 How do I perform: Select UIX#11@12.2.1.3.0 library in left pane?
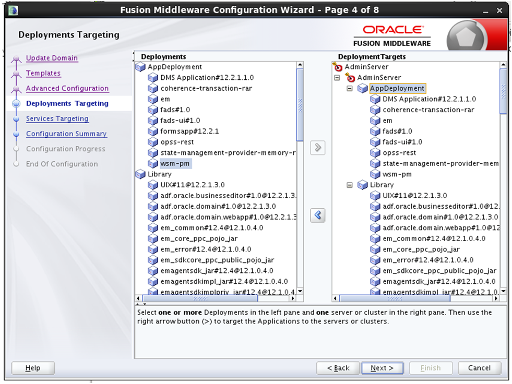(192, 185)
